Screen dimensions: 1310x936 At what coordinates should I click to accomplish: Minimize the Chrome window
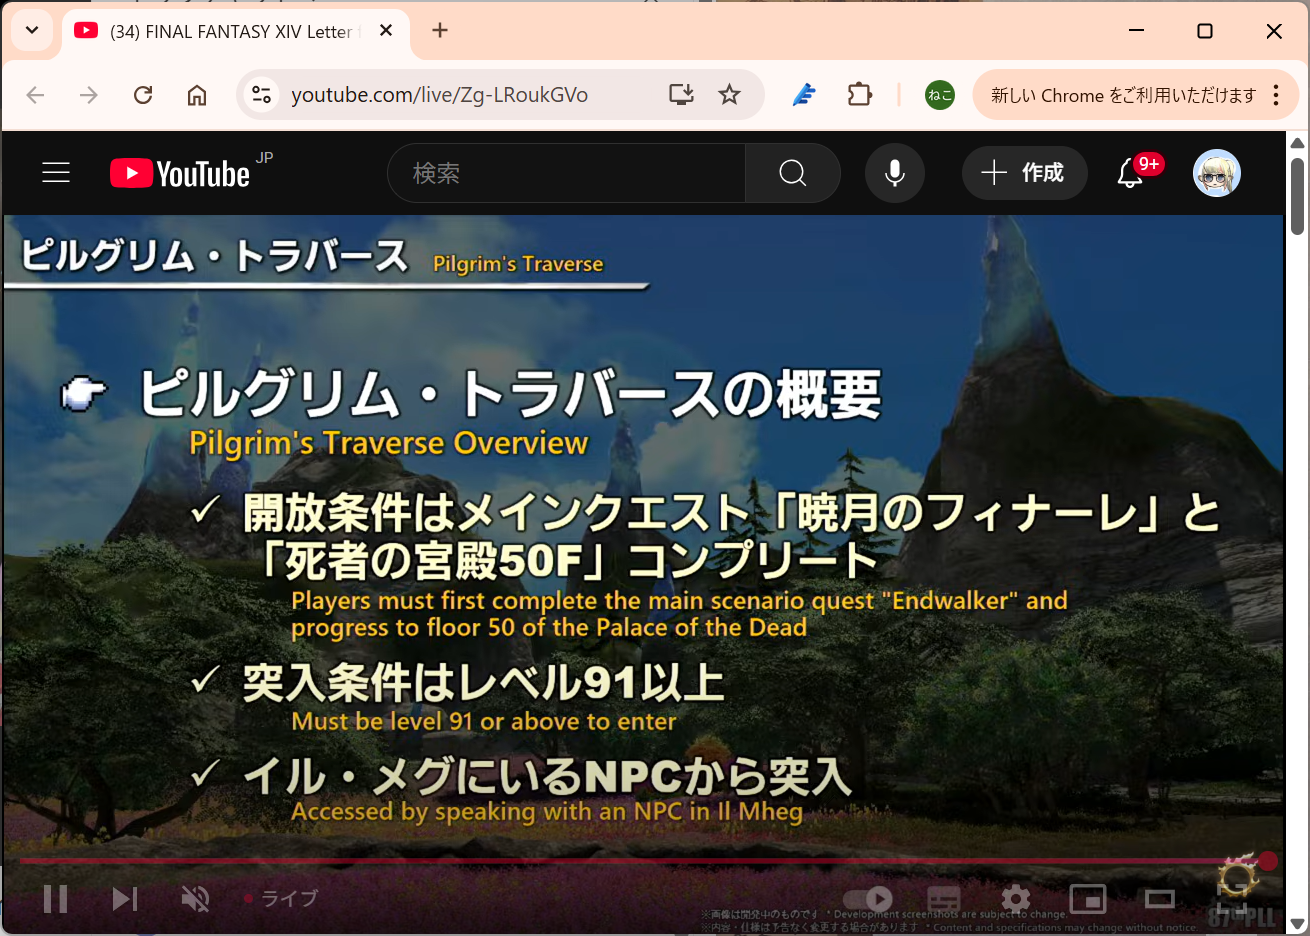[1137, 31]
